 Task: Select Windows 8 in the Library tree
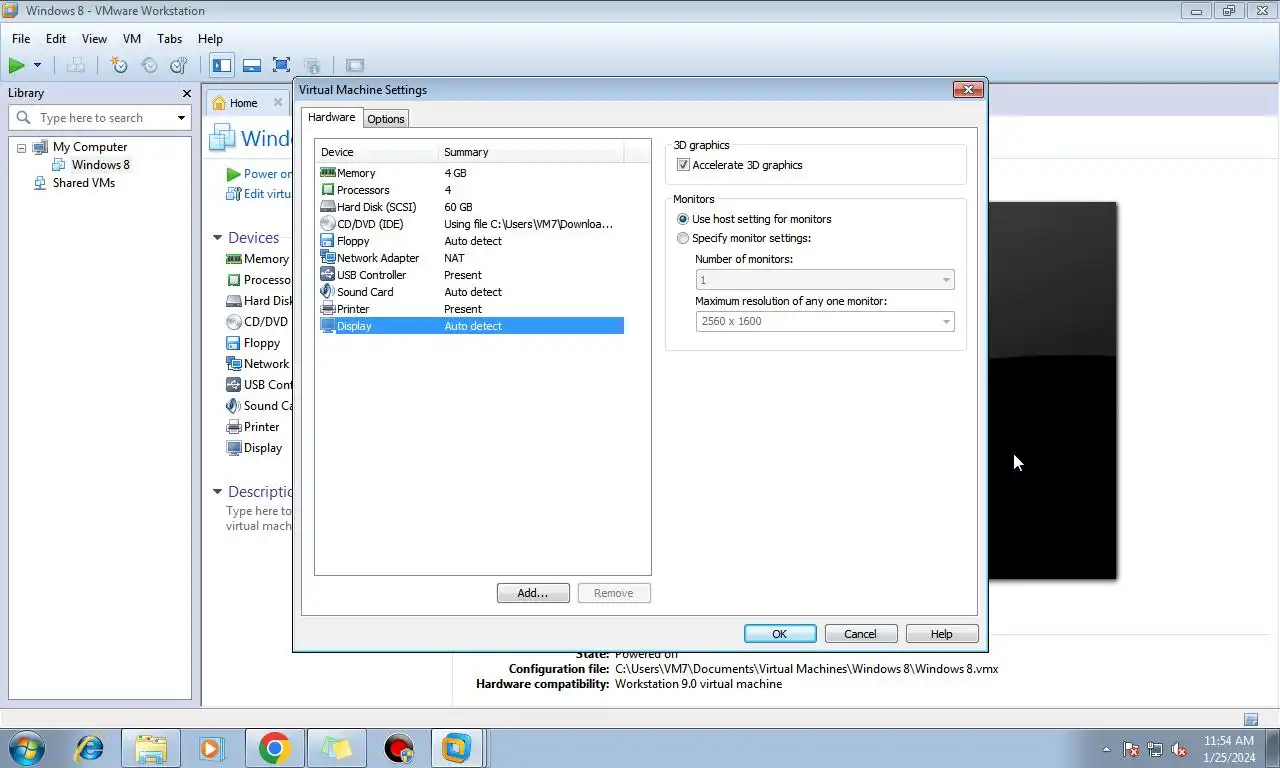(x=100, y=165)
